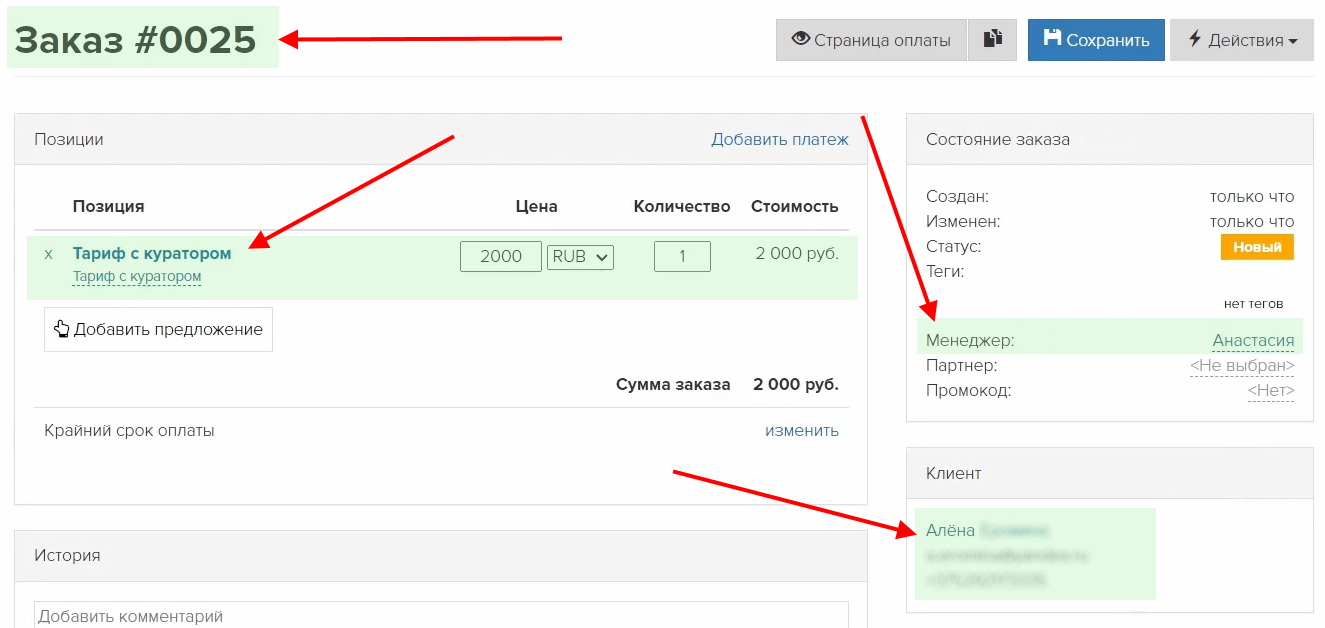The height and width of the screenshot is (628, 1325).
Task: Set promo code by clicking Нет
Action: pos(1270,391)
